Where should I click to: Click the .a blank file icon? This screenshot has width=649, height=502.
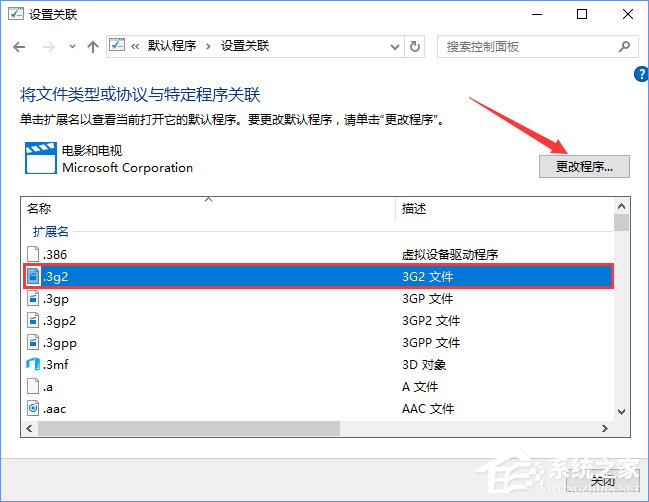[x=33, y=387]
